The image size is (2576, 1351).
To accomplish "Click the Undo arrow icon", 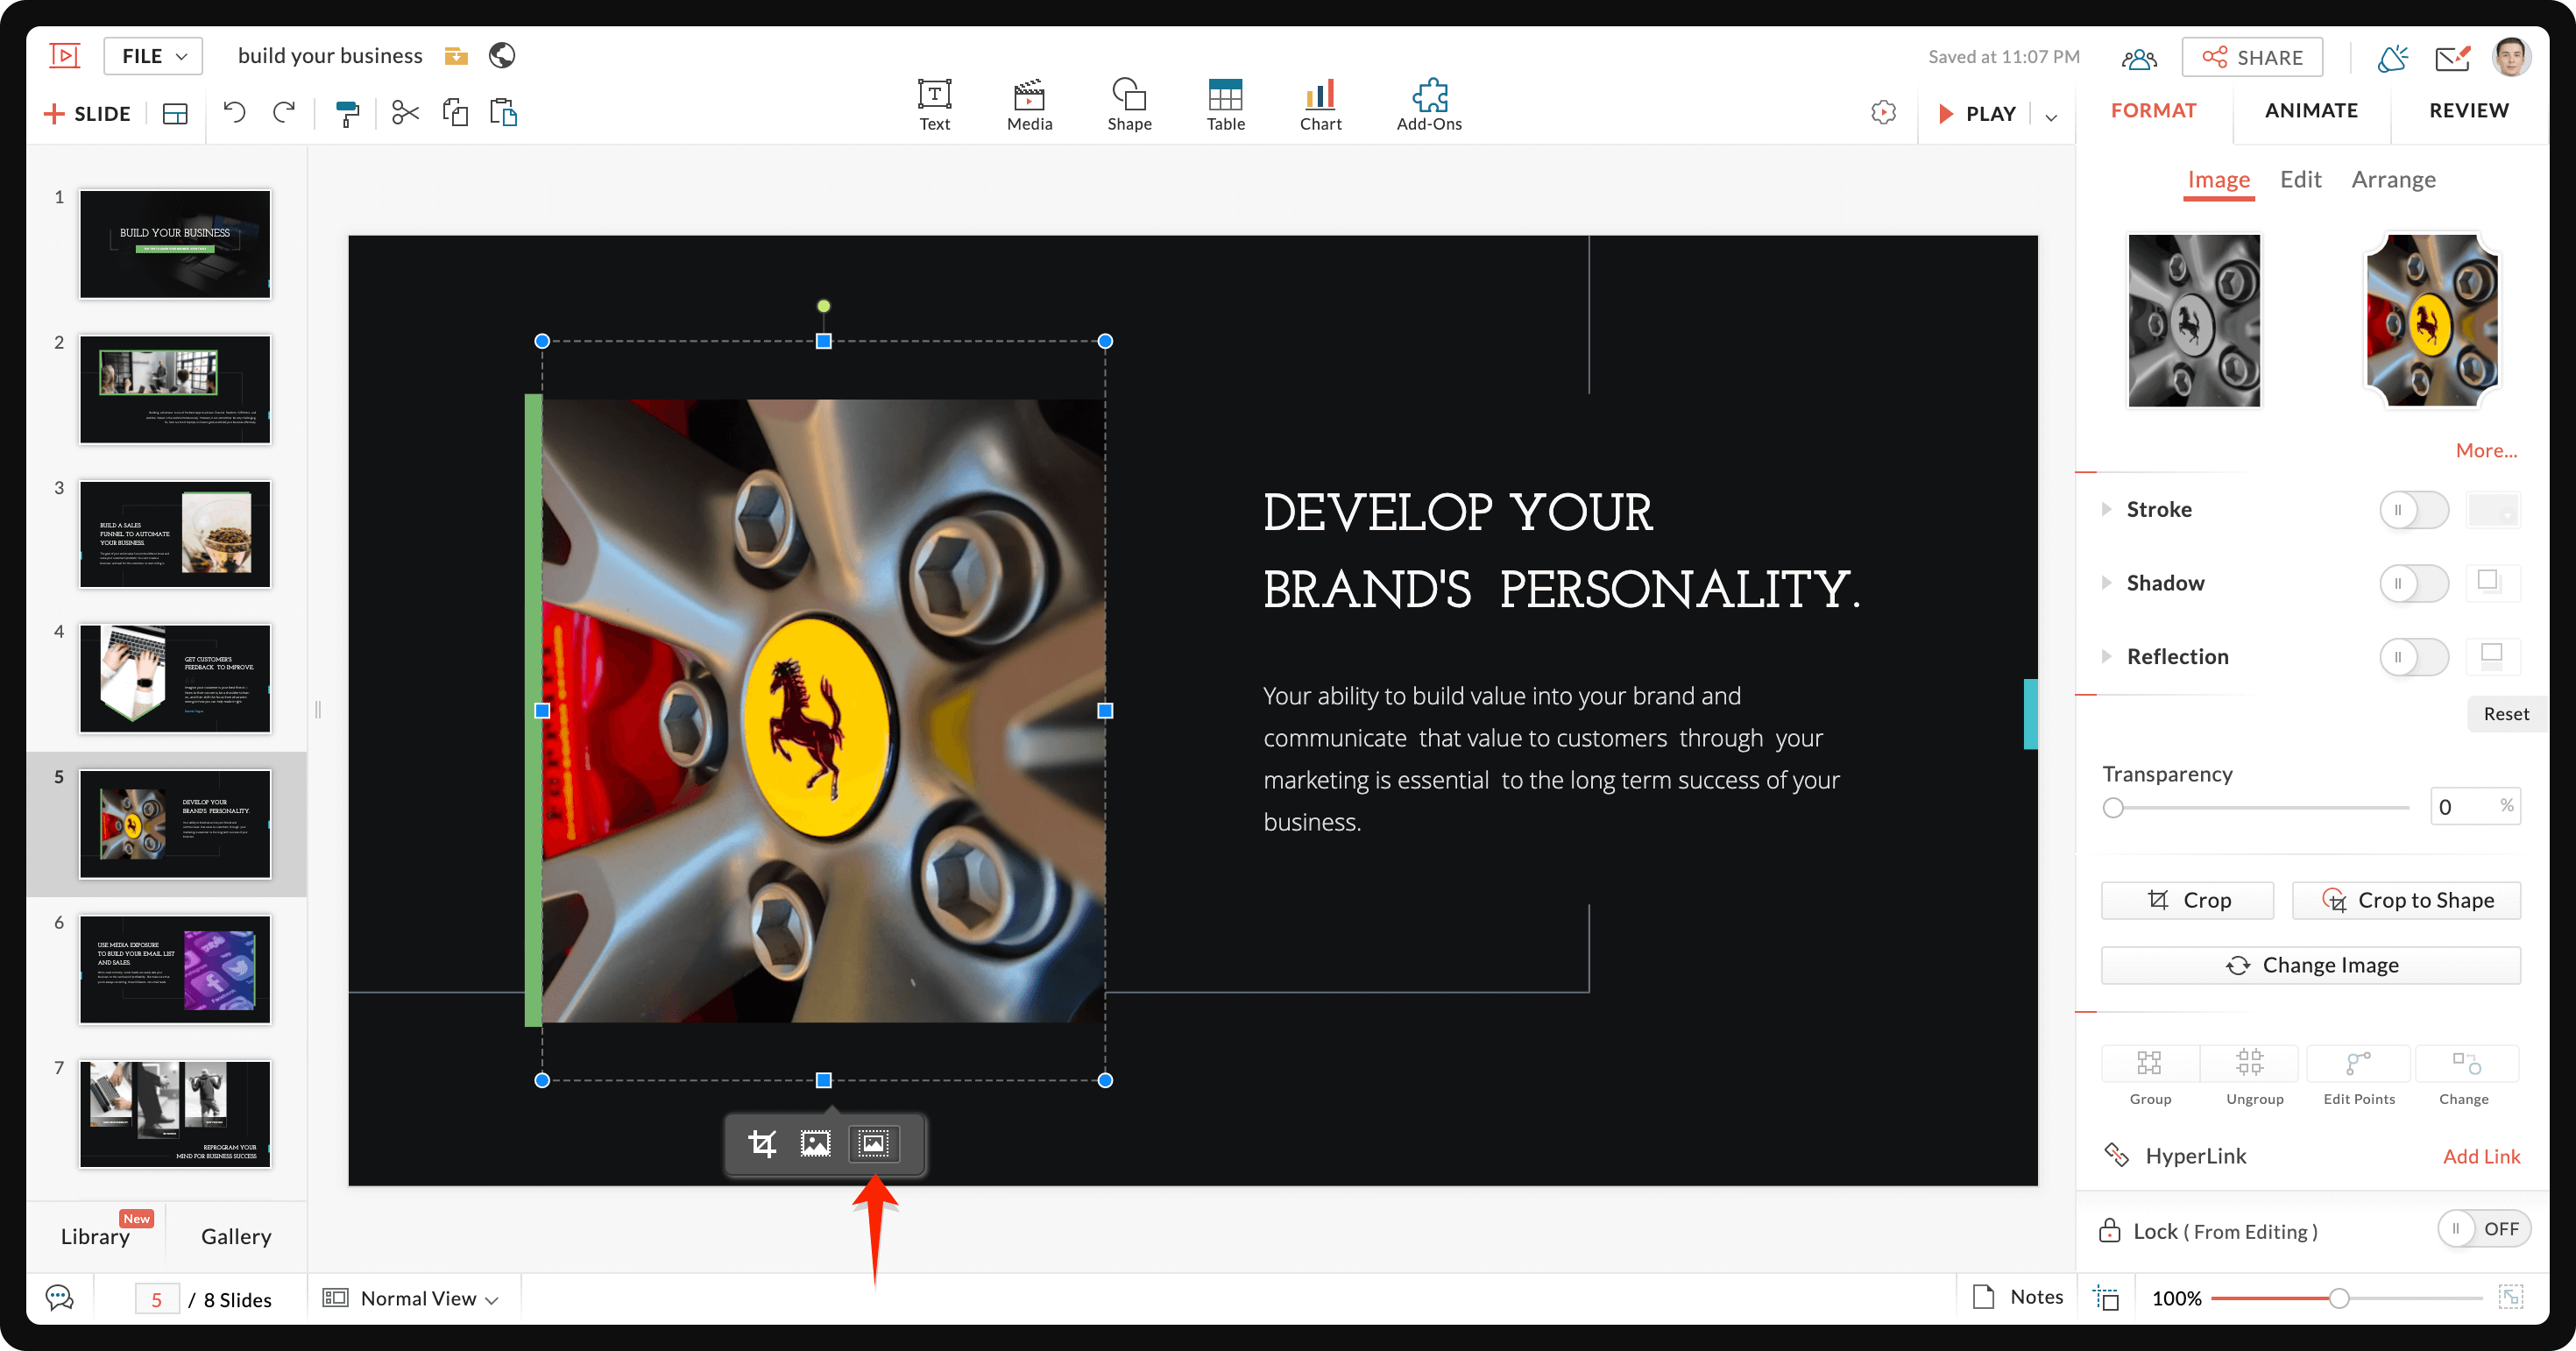I will pyautogui.click(x=234, y=112).
